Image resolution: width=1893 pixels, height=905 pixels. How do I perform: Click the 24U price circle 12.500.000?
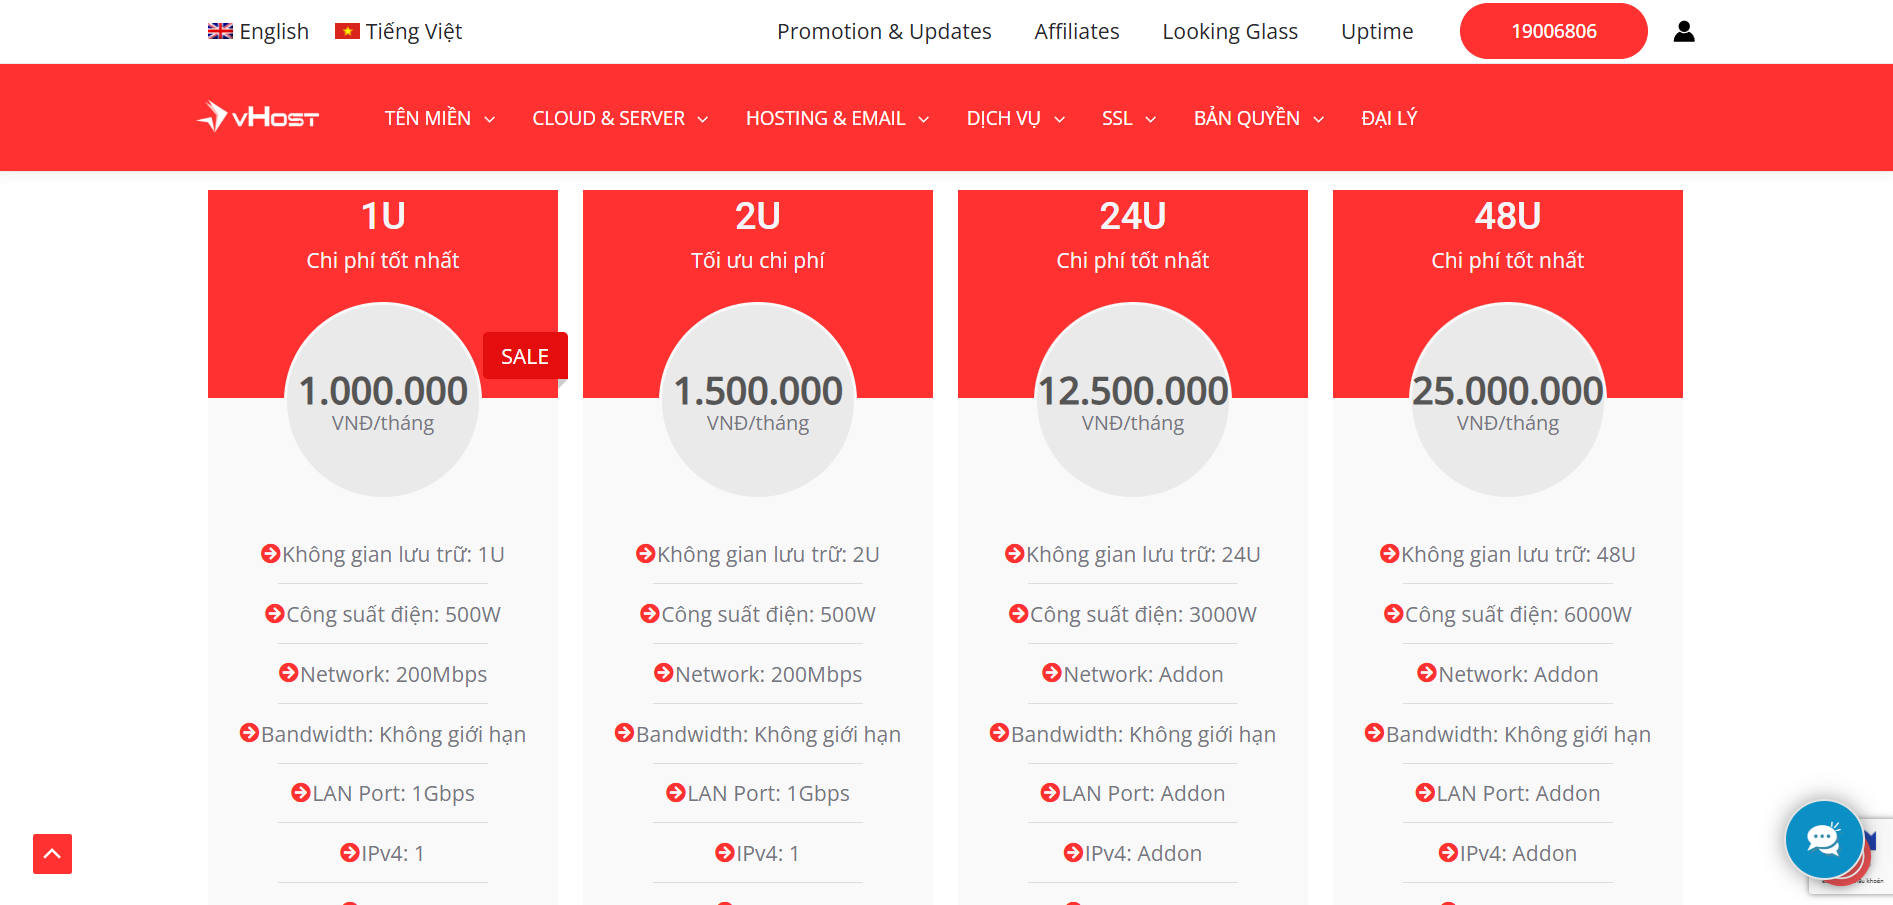(x=1133, y=400)
